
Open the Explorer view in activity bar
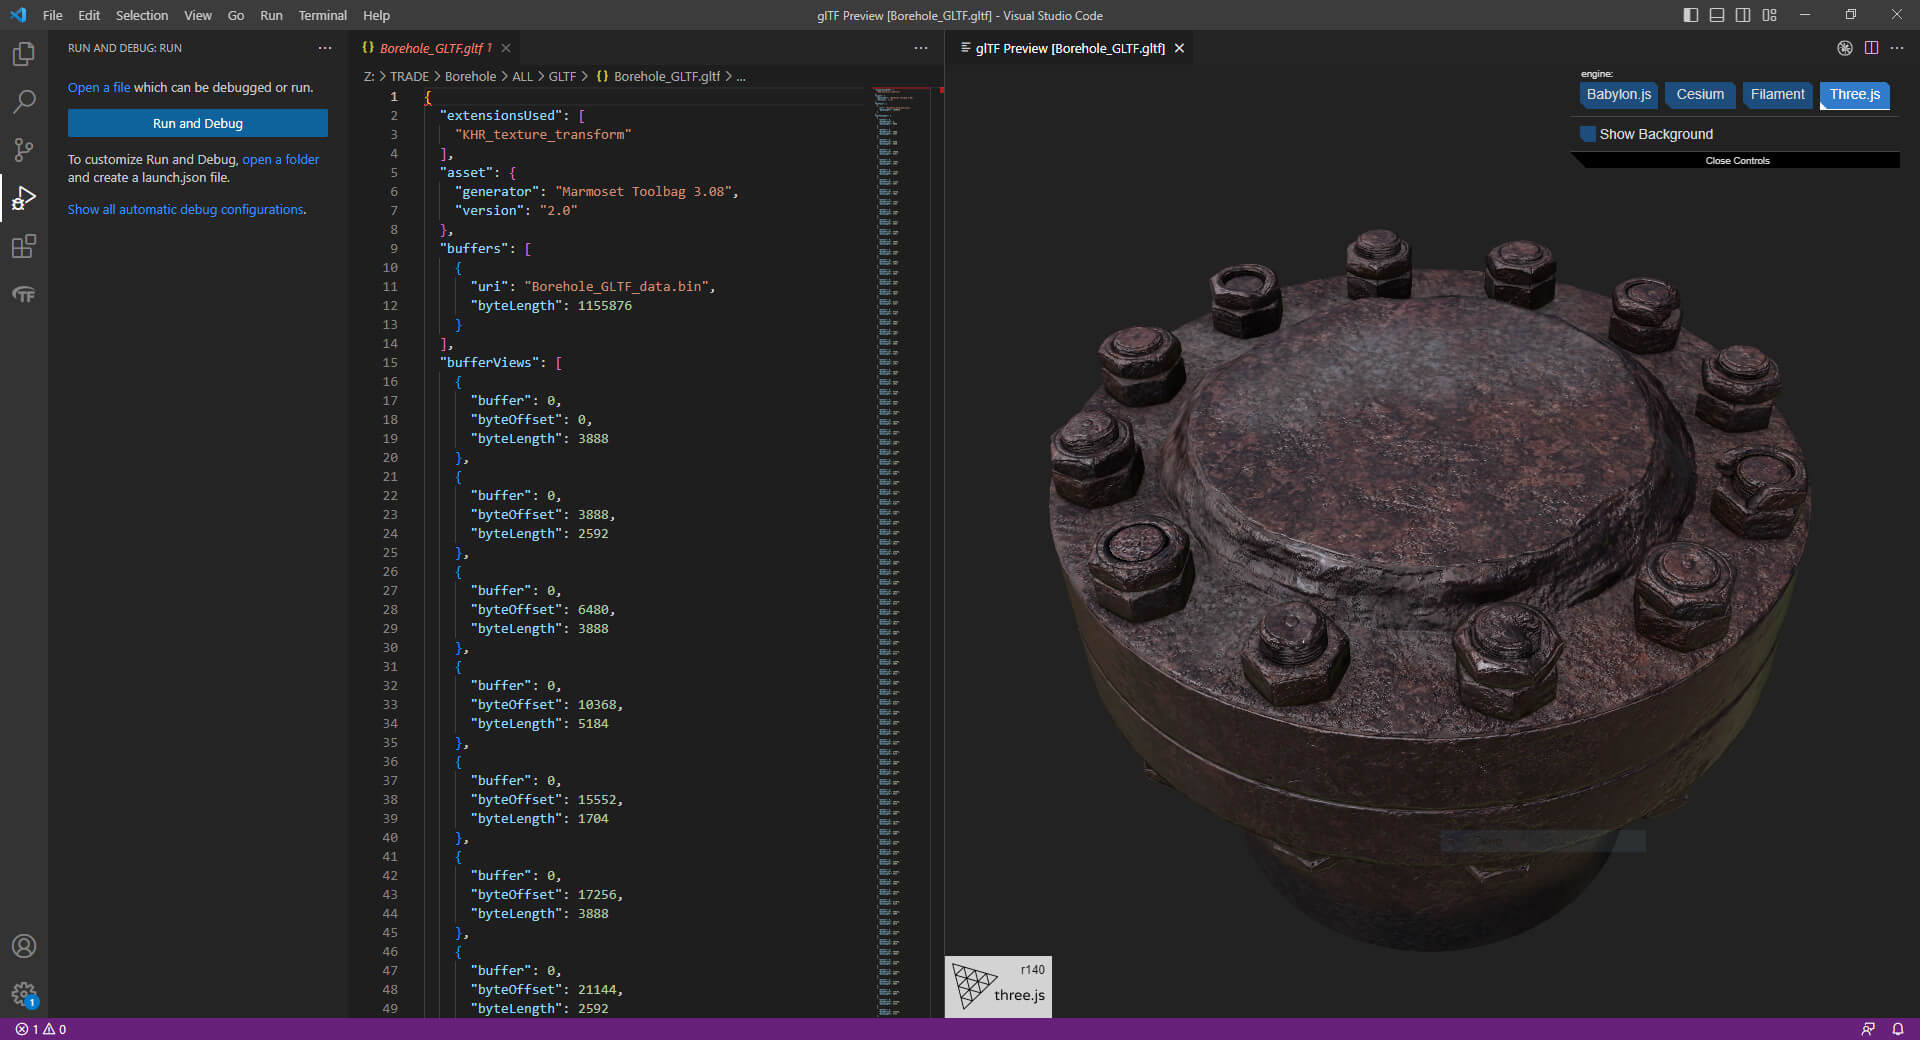pos(24,54)
